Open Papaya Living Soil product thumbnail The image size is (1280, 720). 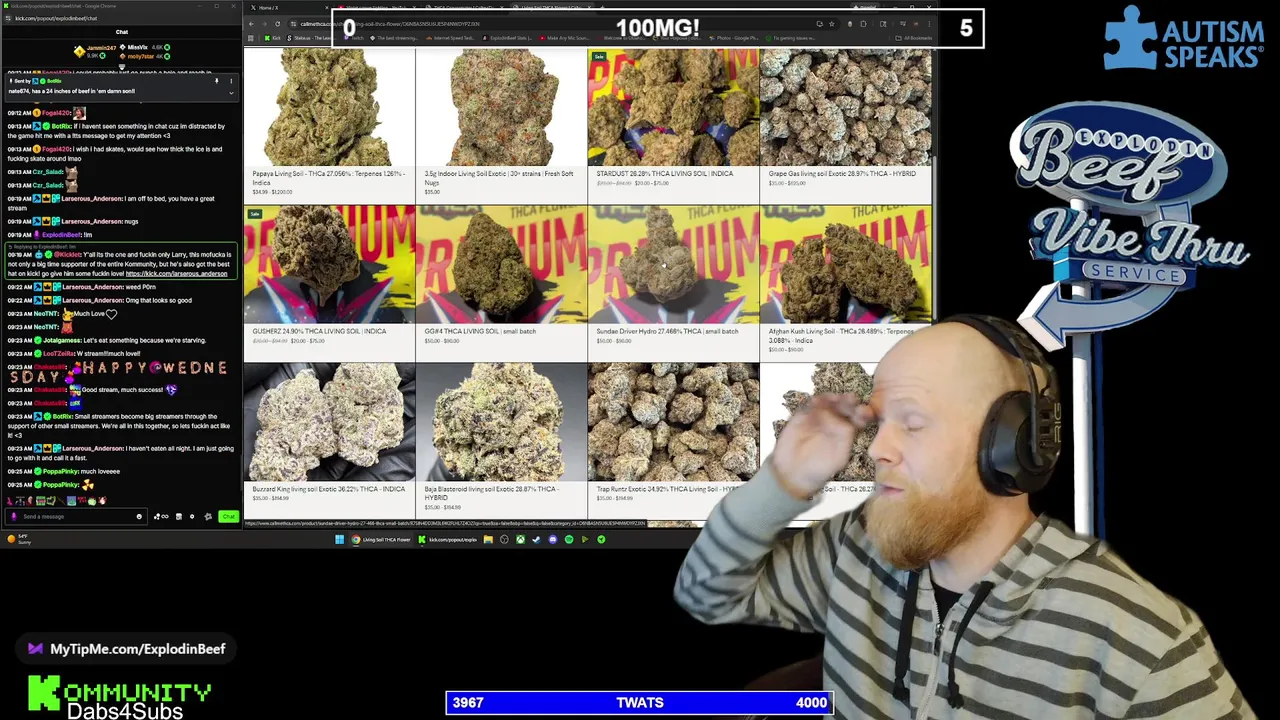tap(329, 107)
